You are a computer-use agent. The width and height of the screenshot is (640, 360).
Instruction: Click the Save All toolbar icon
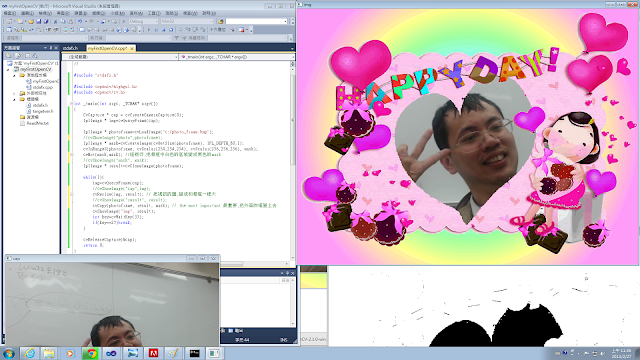tap(46, 21)
